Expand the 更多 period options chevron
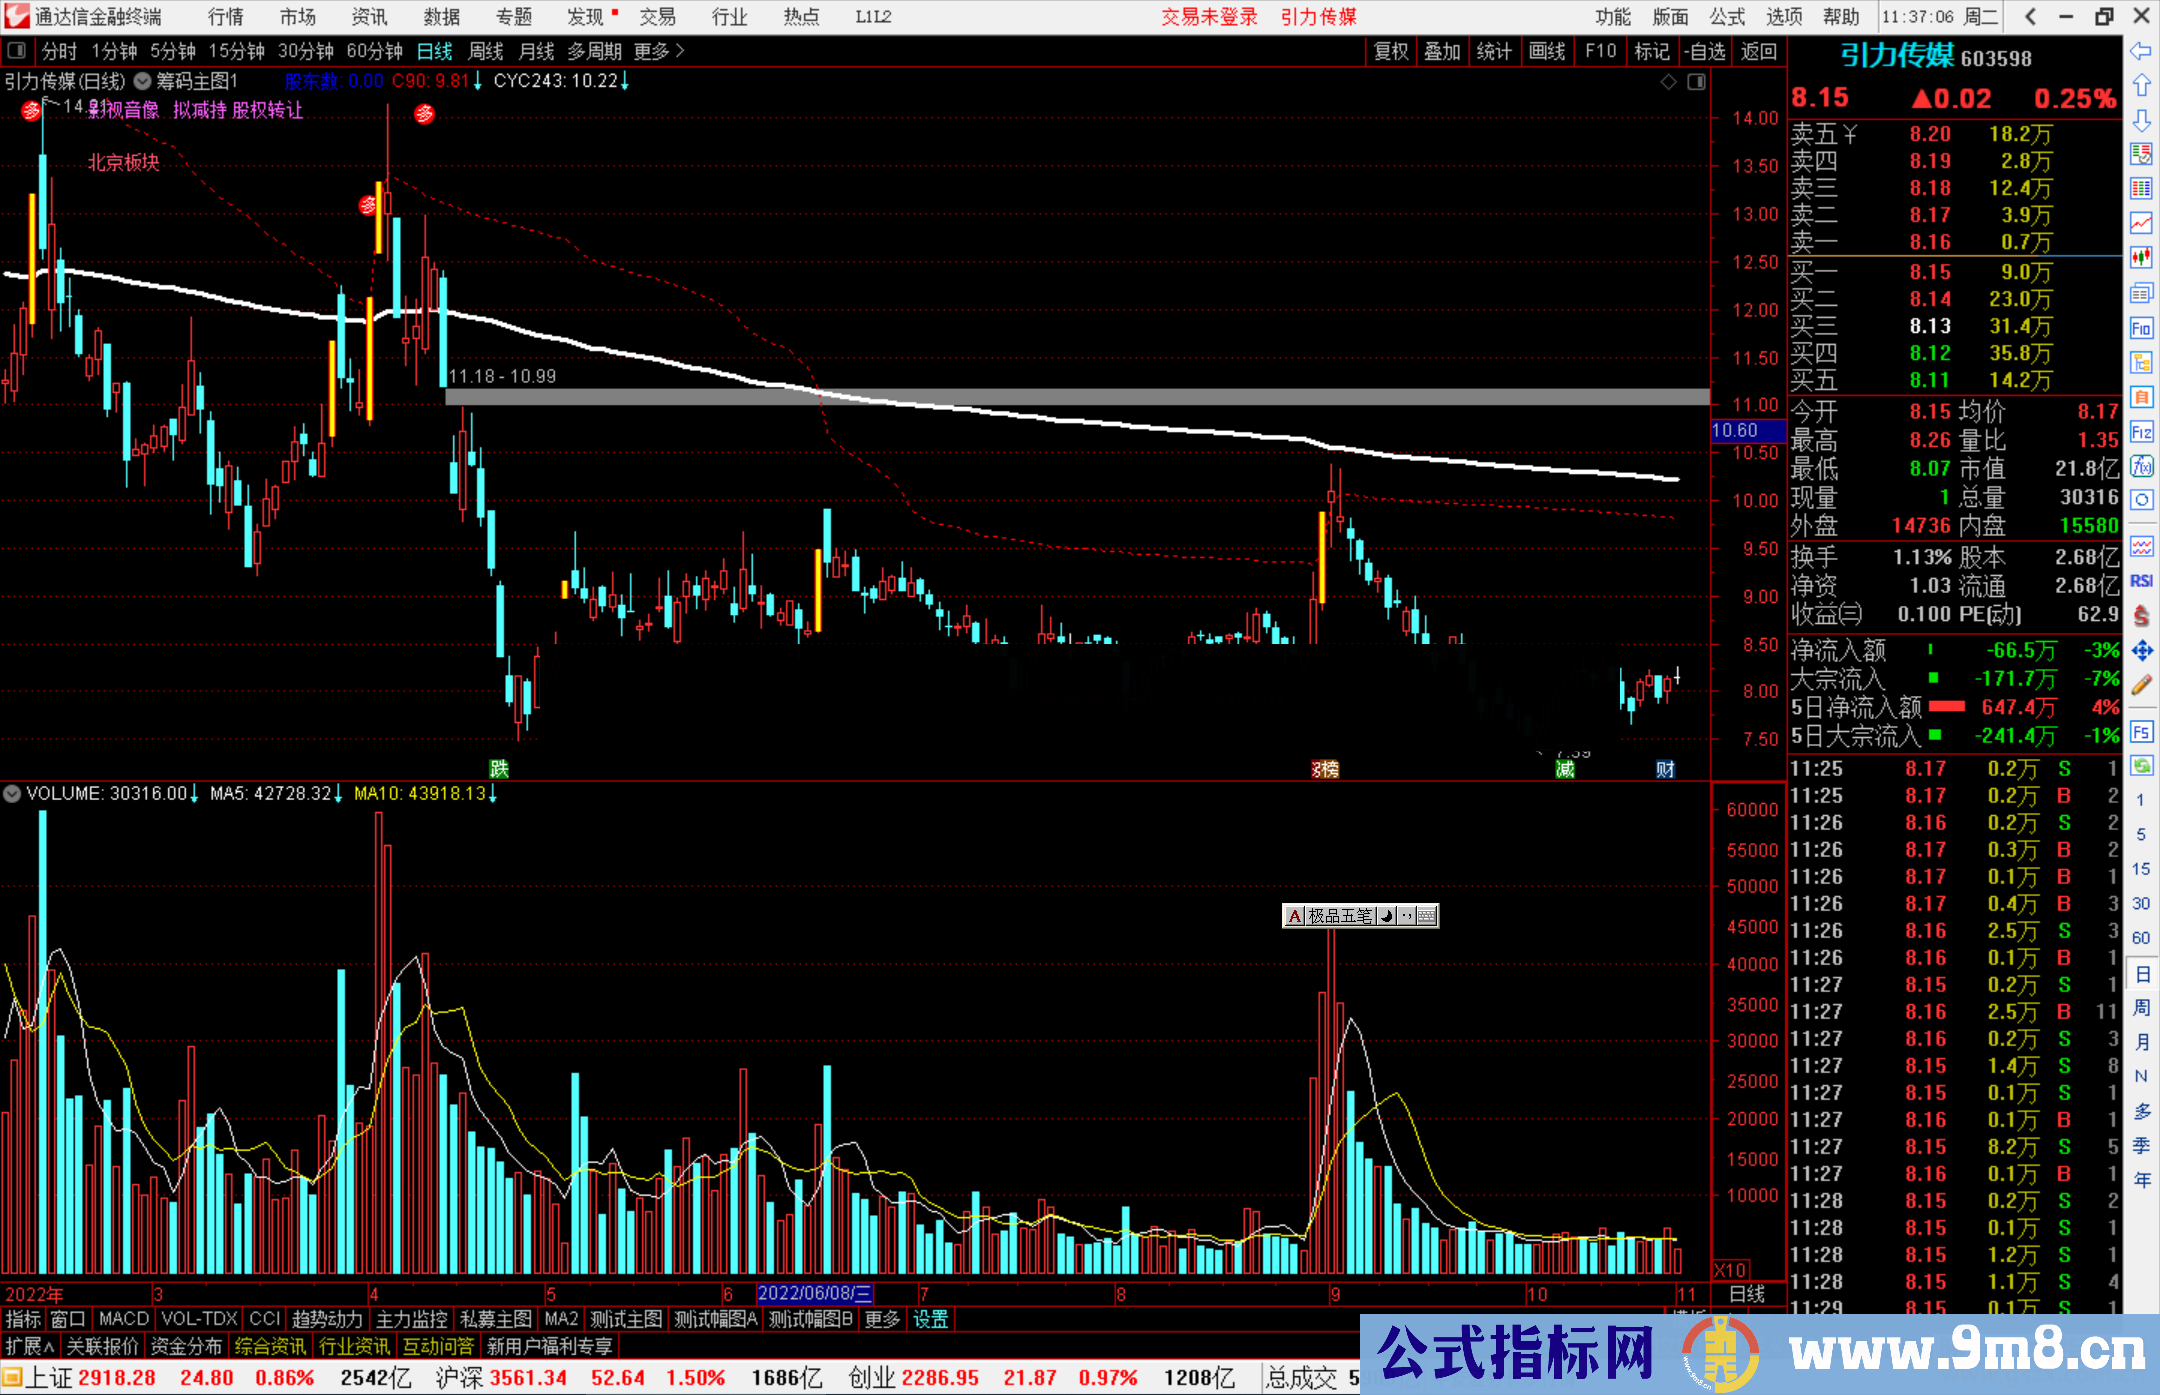Screen dimensions: 2160x1395 [x=680, y=51]
